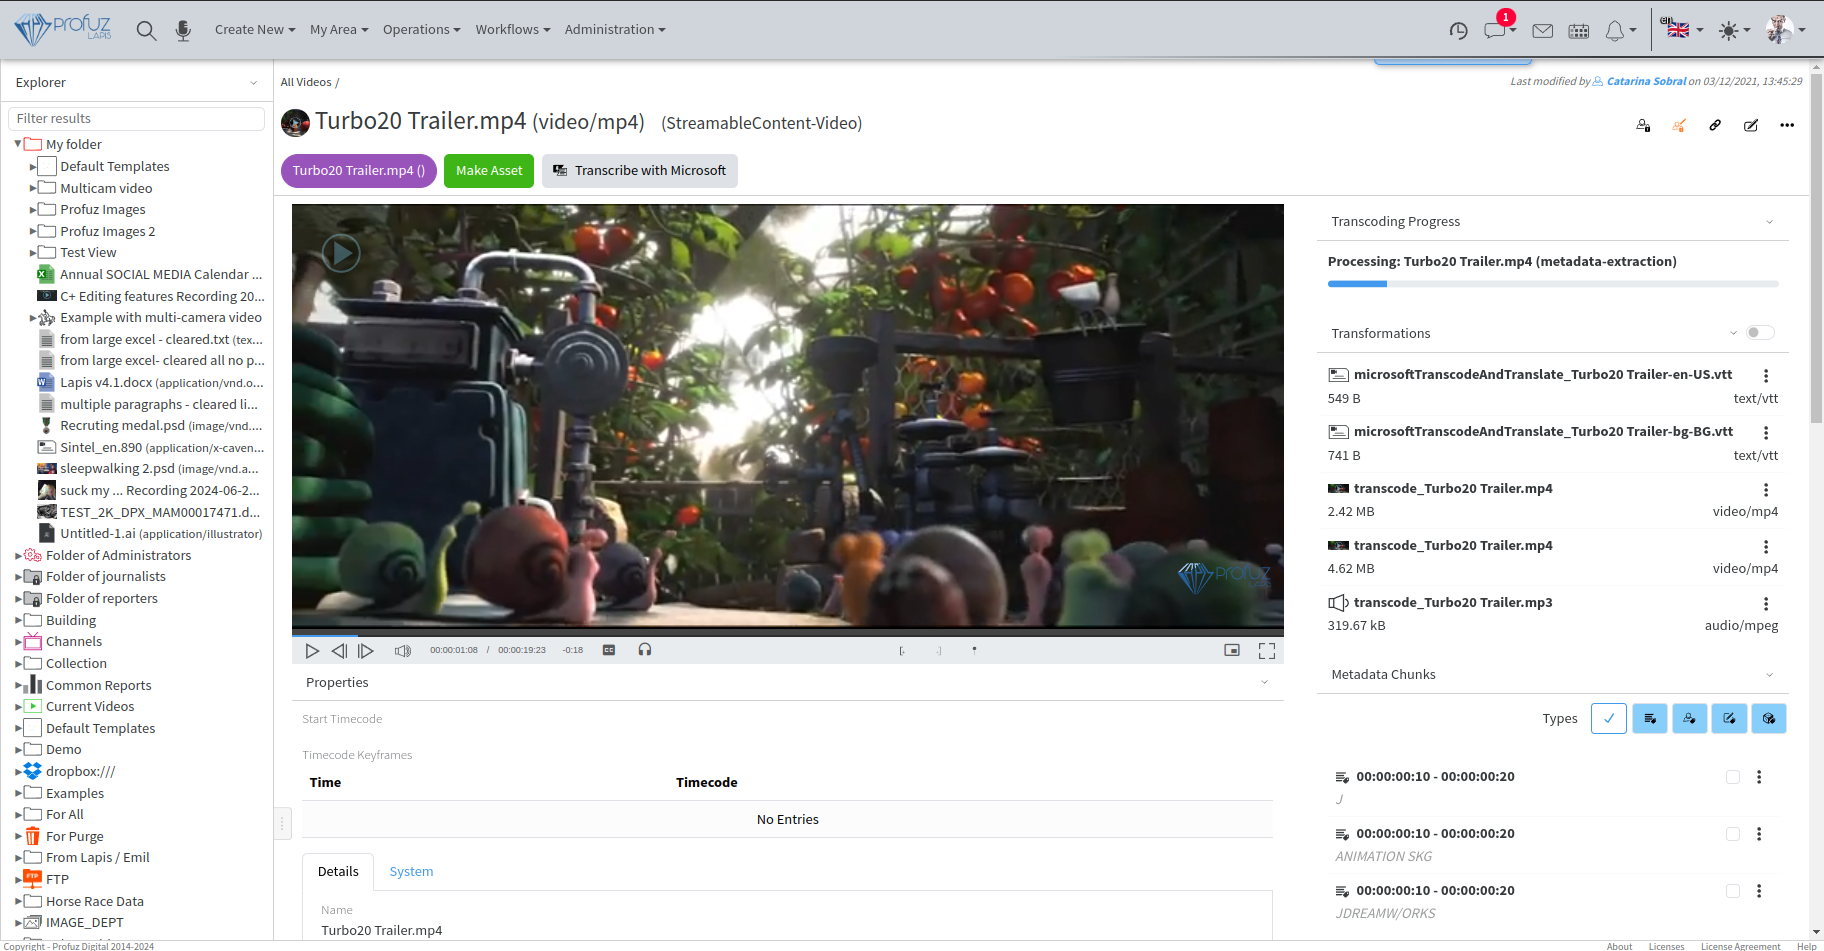Play the video using the player play button
This screenshot has width=1824, height=951.
point(312,651)
